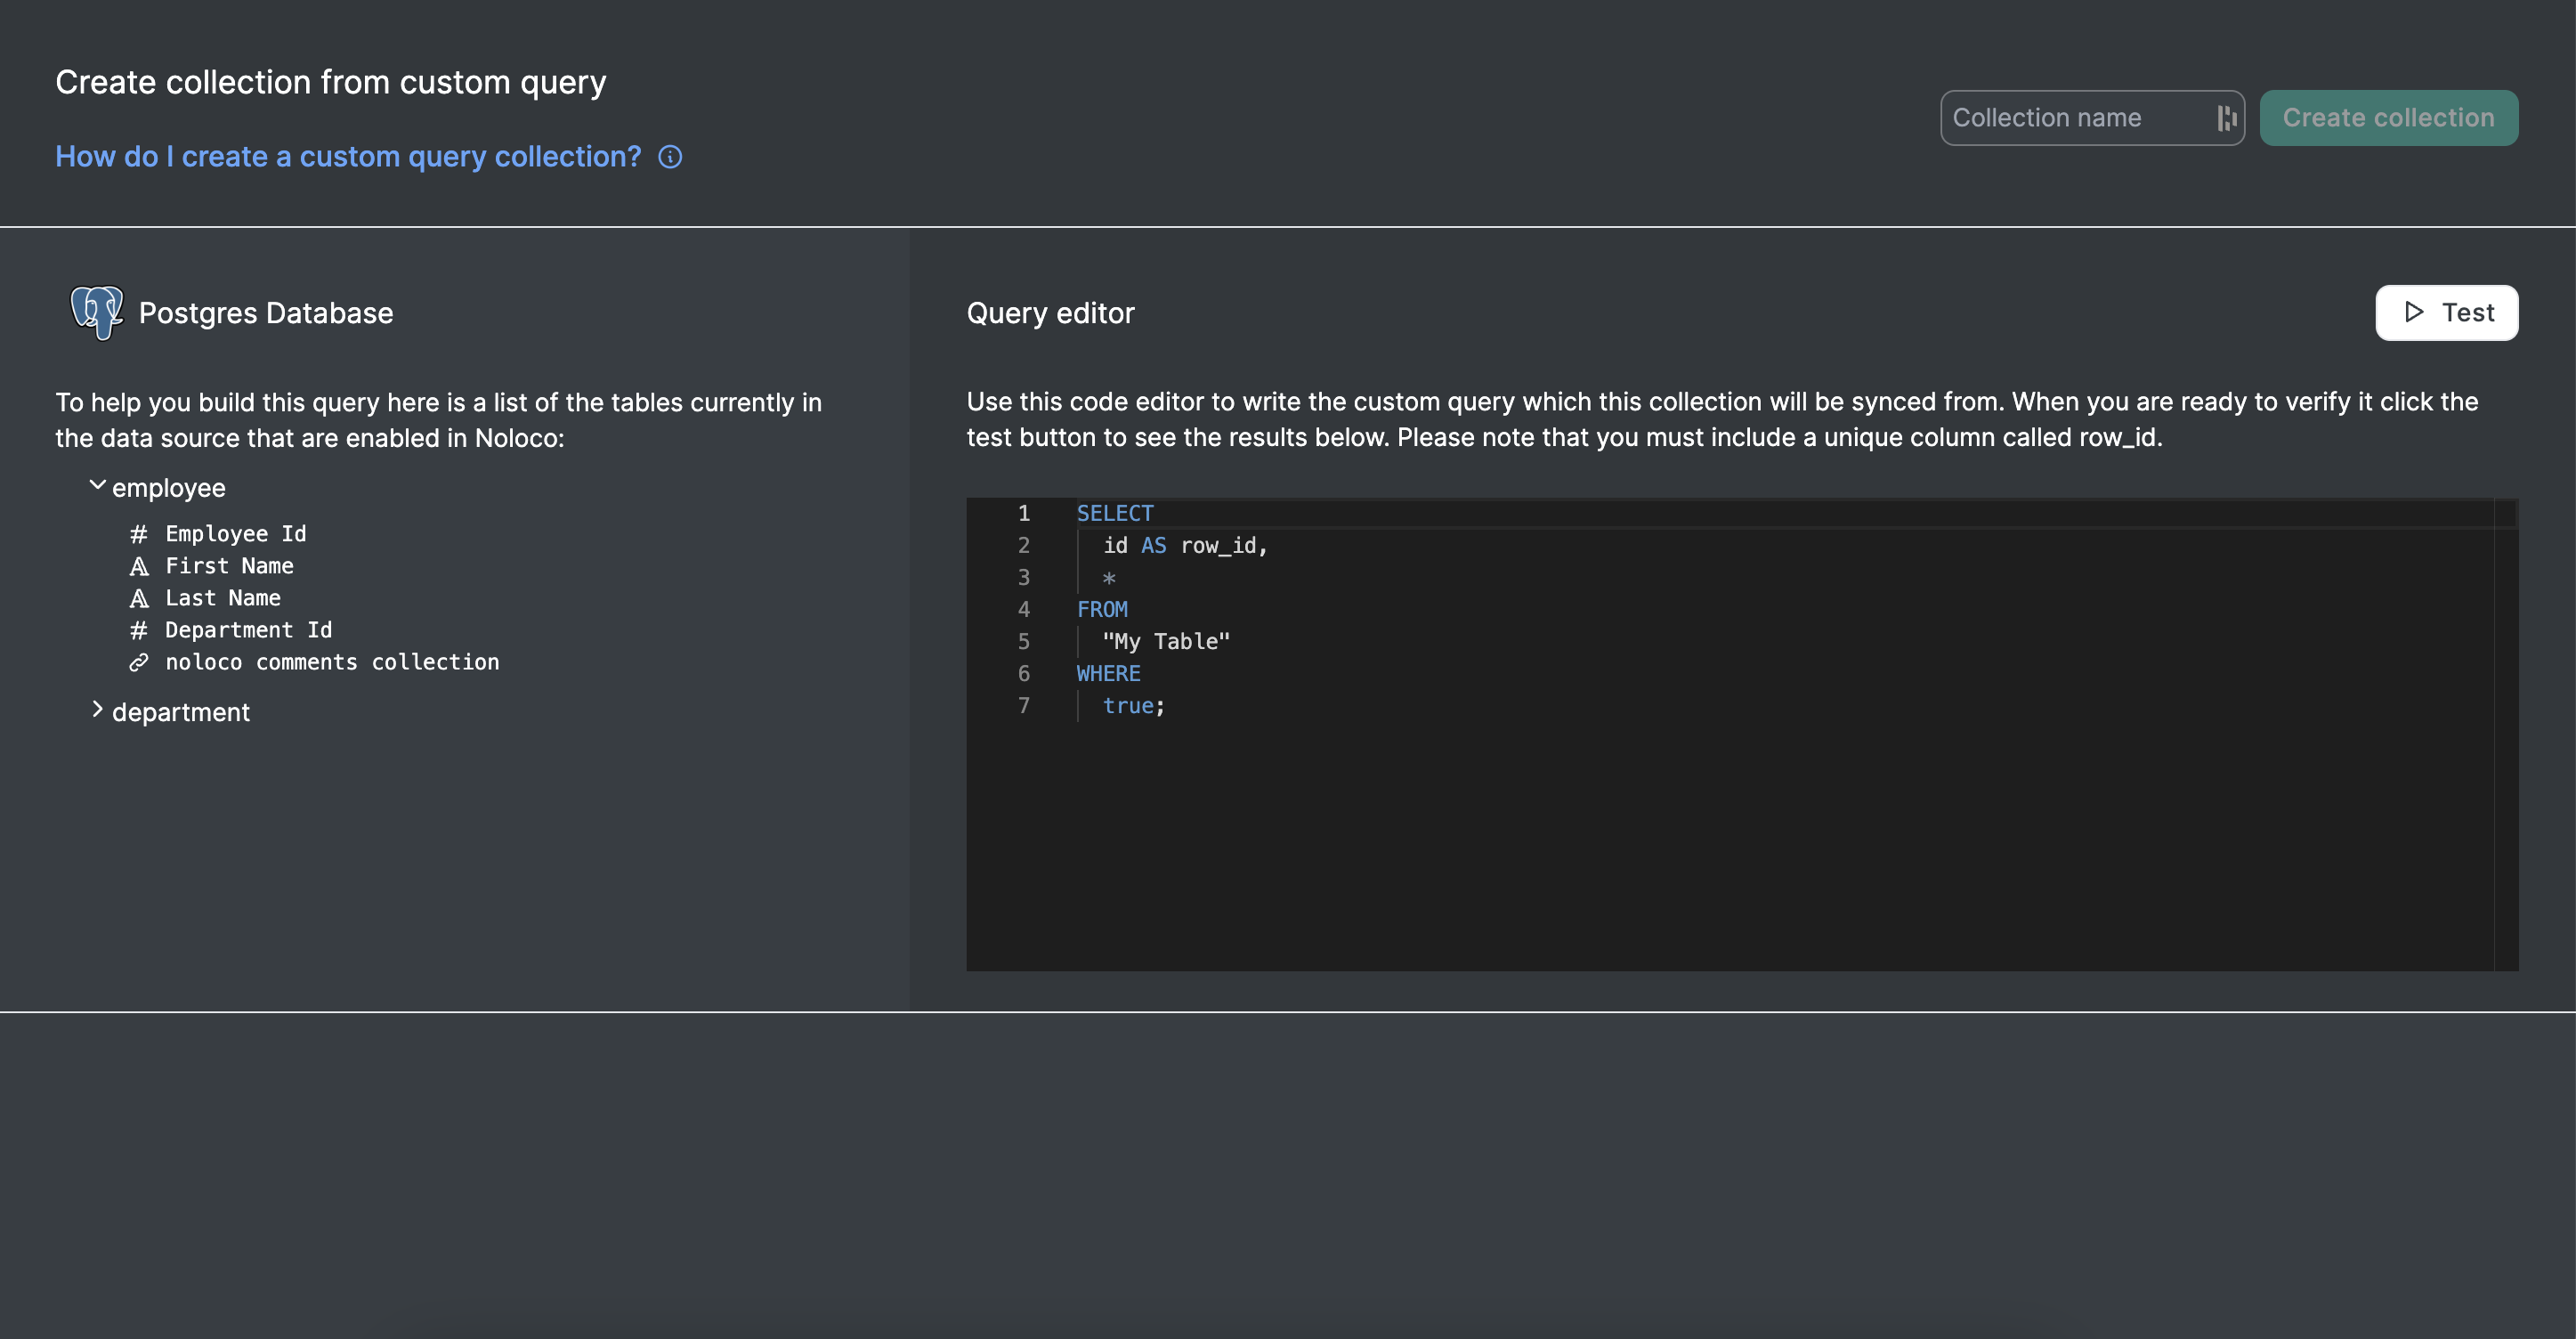Click line number 7 in editor gutter

click(1023, 706)
